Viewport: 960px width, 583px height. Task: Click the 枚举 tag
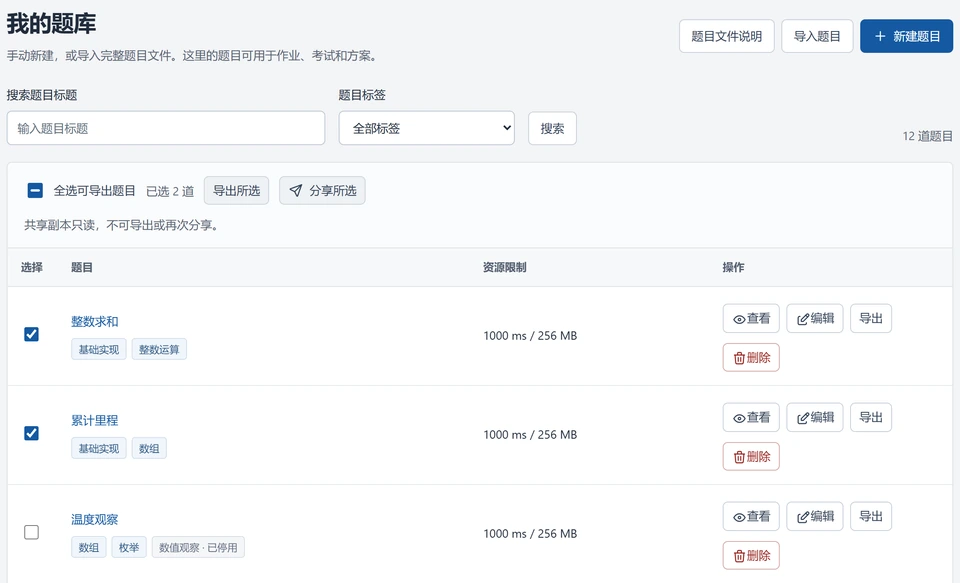tap(129, 547)
